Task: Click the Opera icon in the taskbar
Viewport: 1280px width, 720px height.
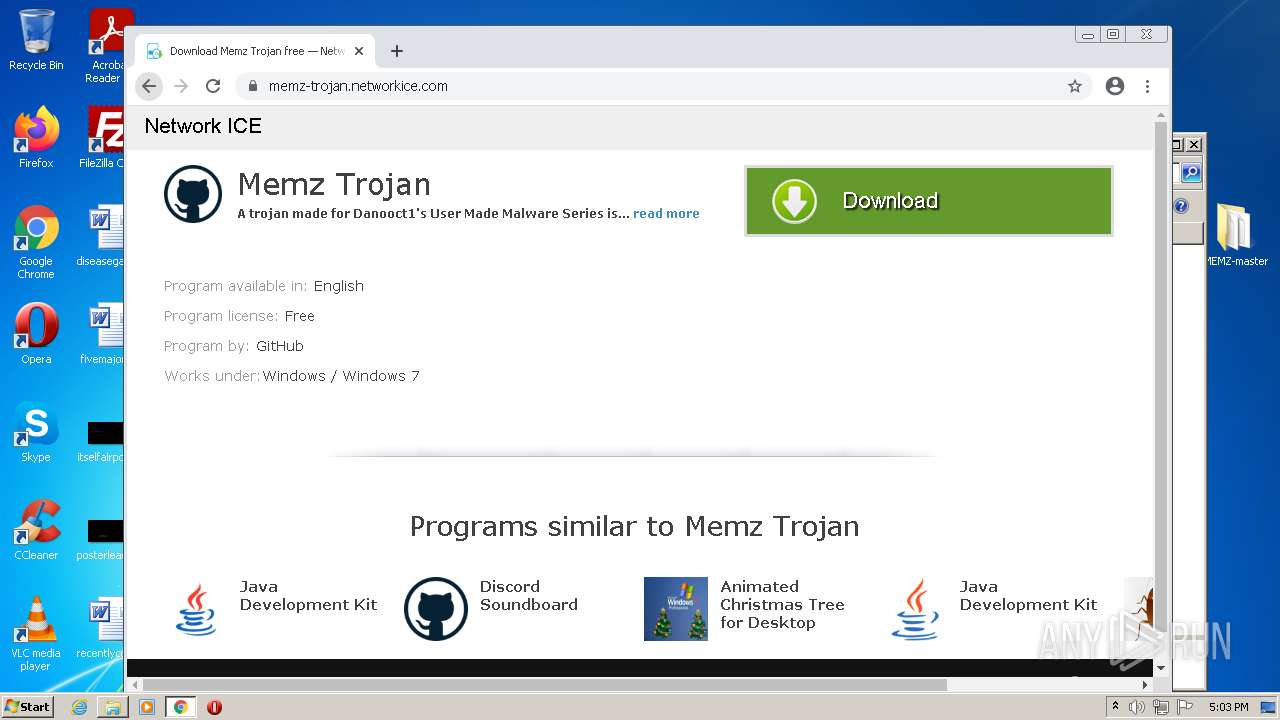Action: click(x=214, y=707)
